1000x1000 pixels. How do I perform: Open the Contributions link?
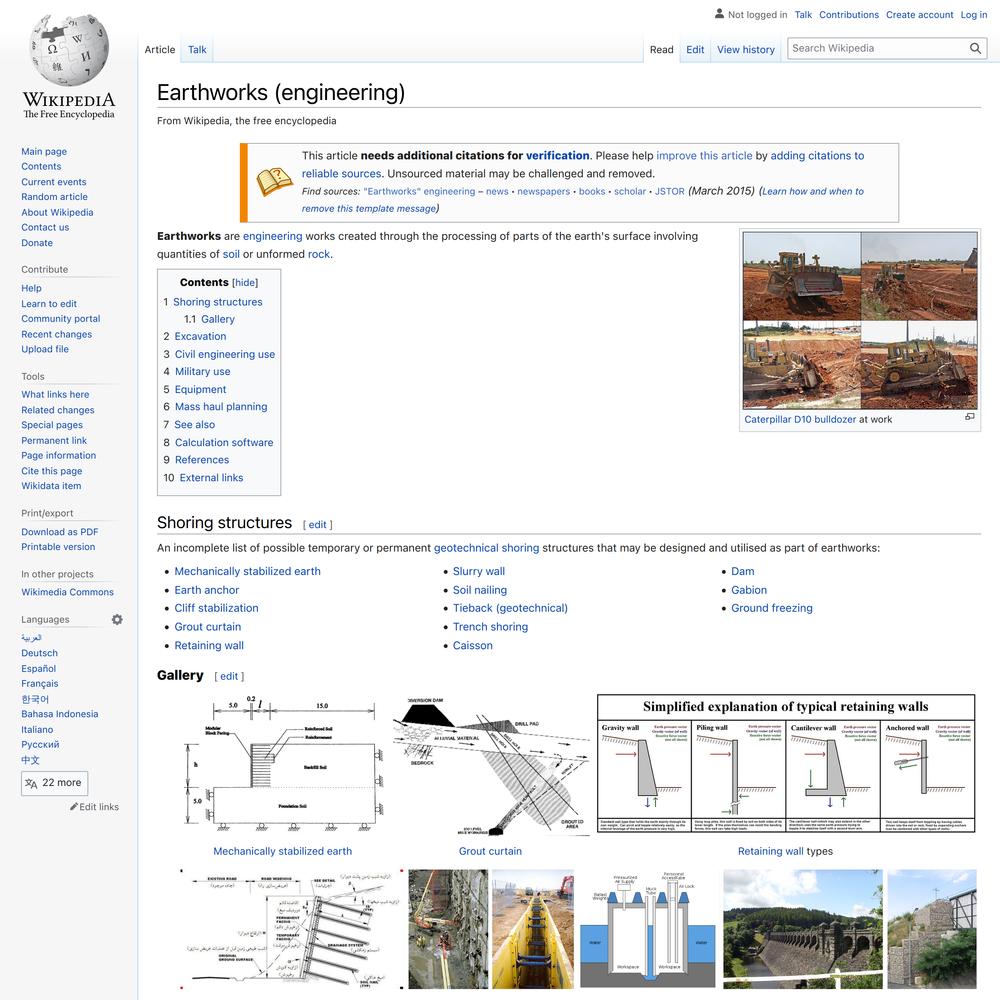point(849,15)
